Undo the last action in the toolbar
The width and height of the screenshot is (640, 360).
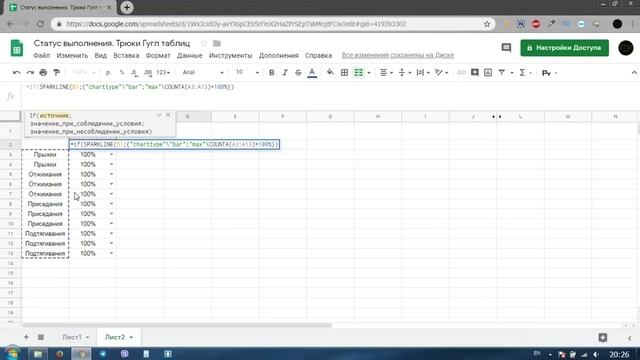[x=16, y=73]
